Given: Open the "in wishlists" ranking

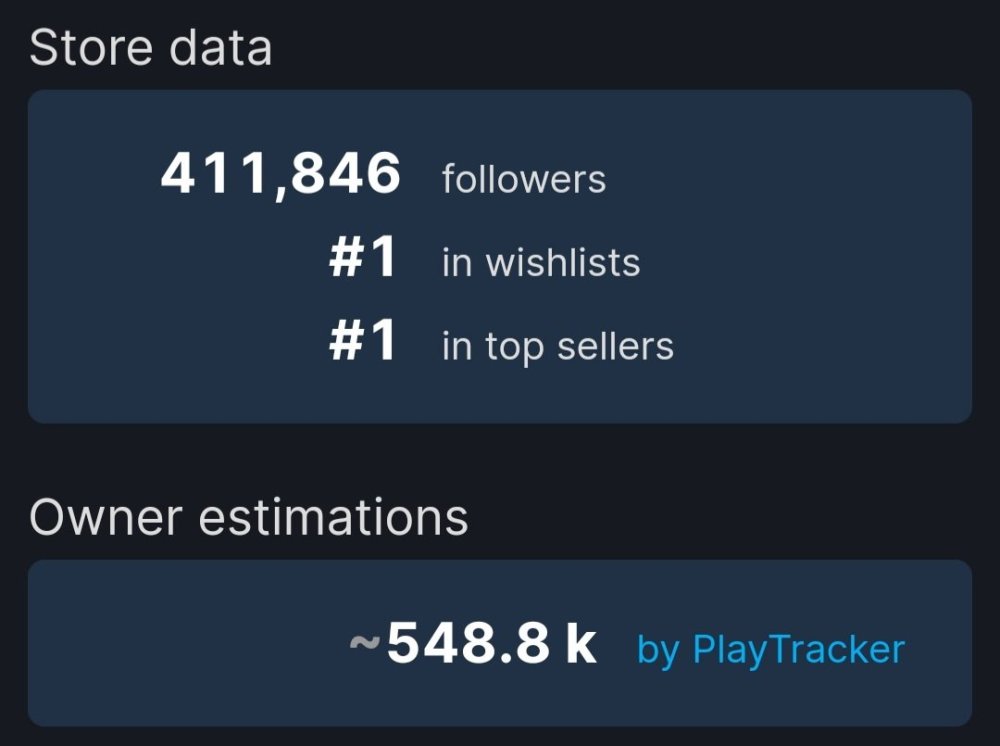Looking at the screenshot, I should (x=541, y=263).
